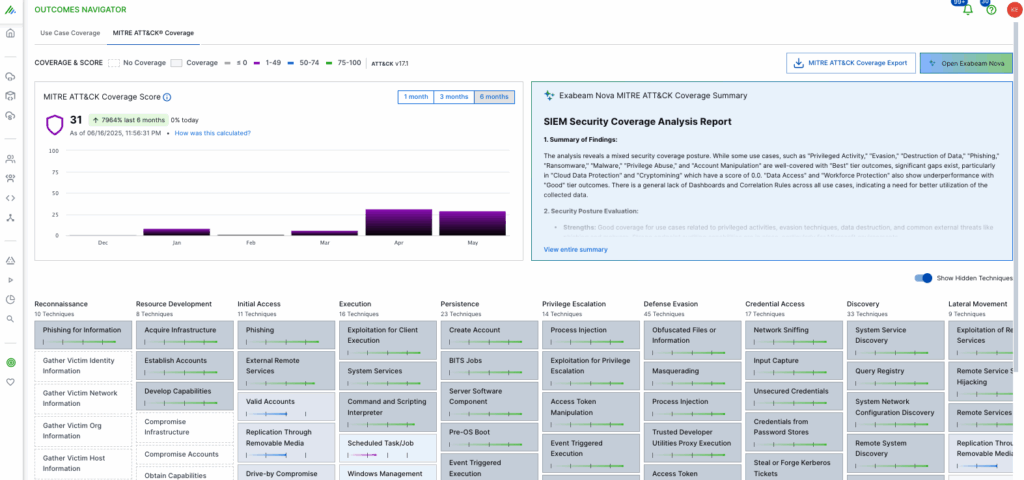Open the External Remote Services card
Viewport: 1024px width, 480px height.
(286, 370)
